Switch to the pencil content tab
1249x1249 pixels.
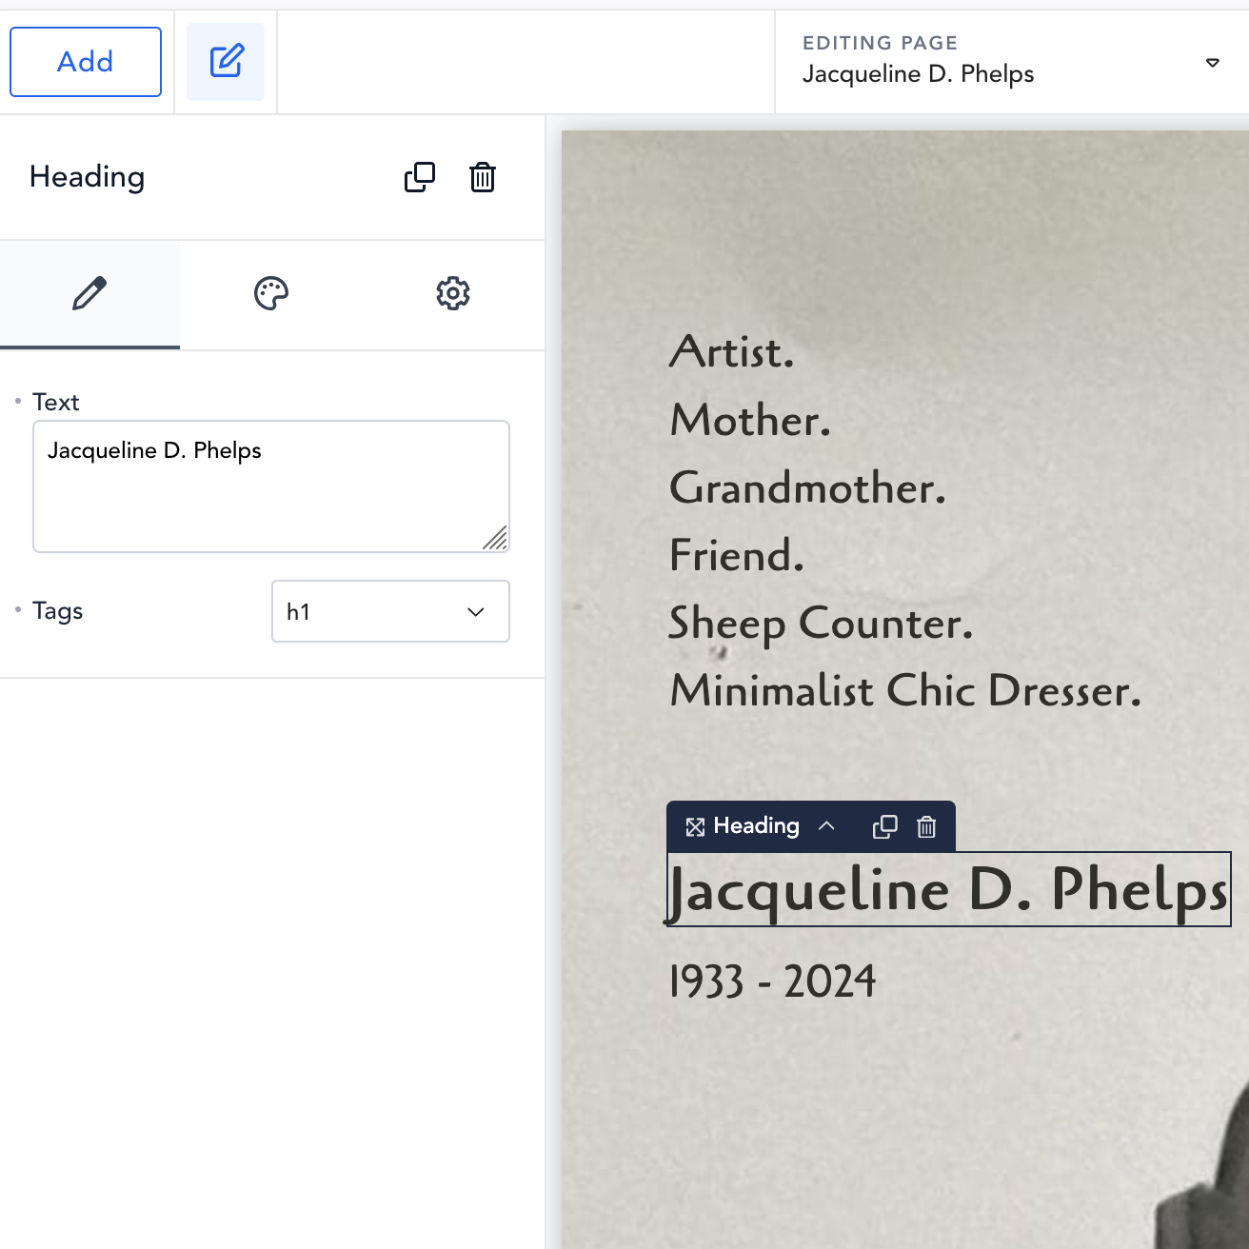[x=90, y=294]
